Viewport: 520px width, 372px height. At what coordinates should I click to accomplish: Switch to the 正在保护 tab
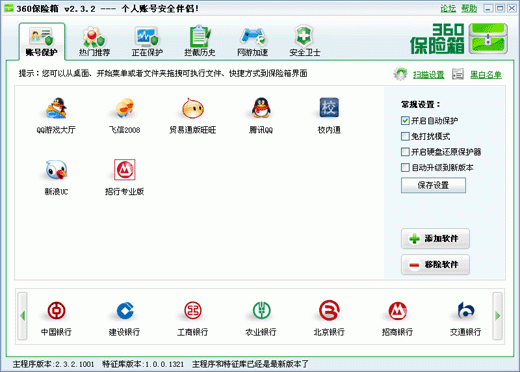147,42
